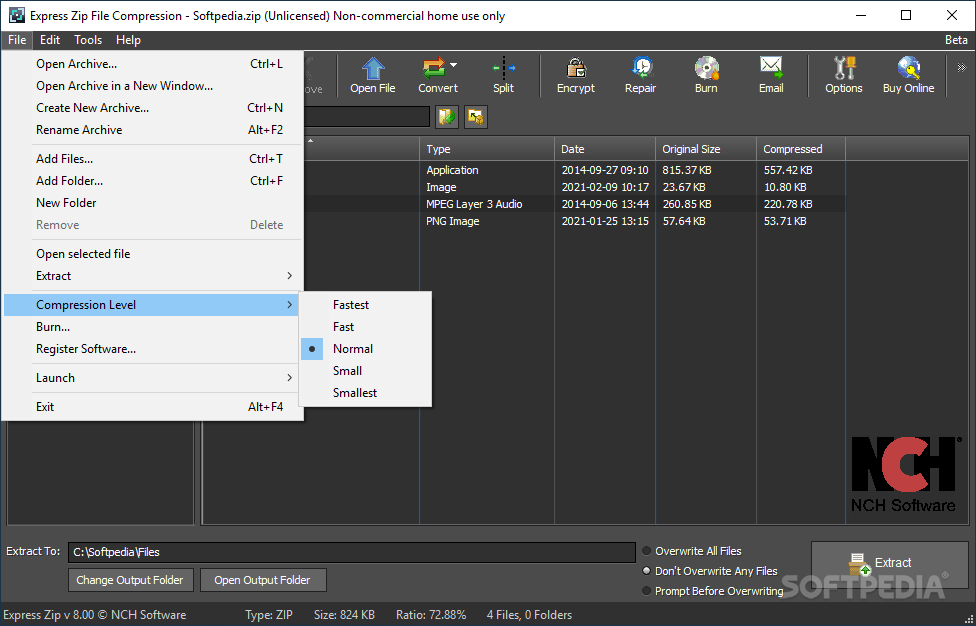
Task: Open the File menu
Action: click(17, 40)
